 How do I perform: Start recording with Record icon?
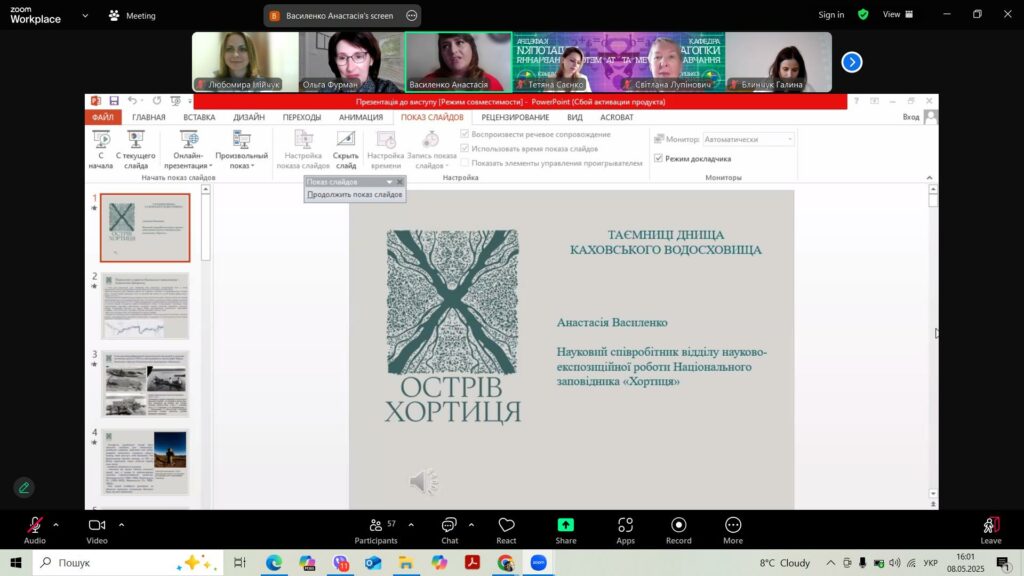click(x=679, y=525)
